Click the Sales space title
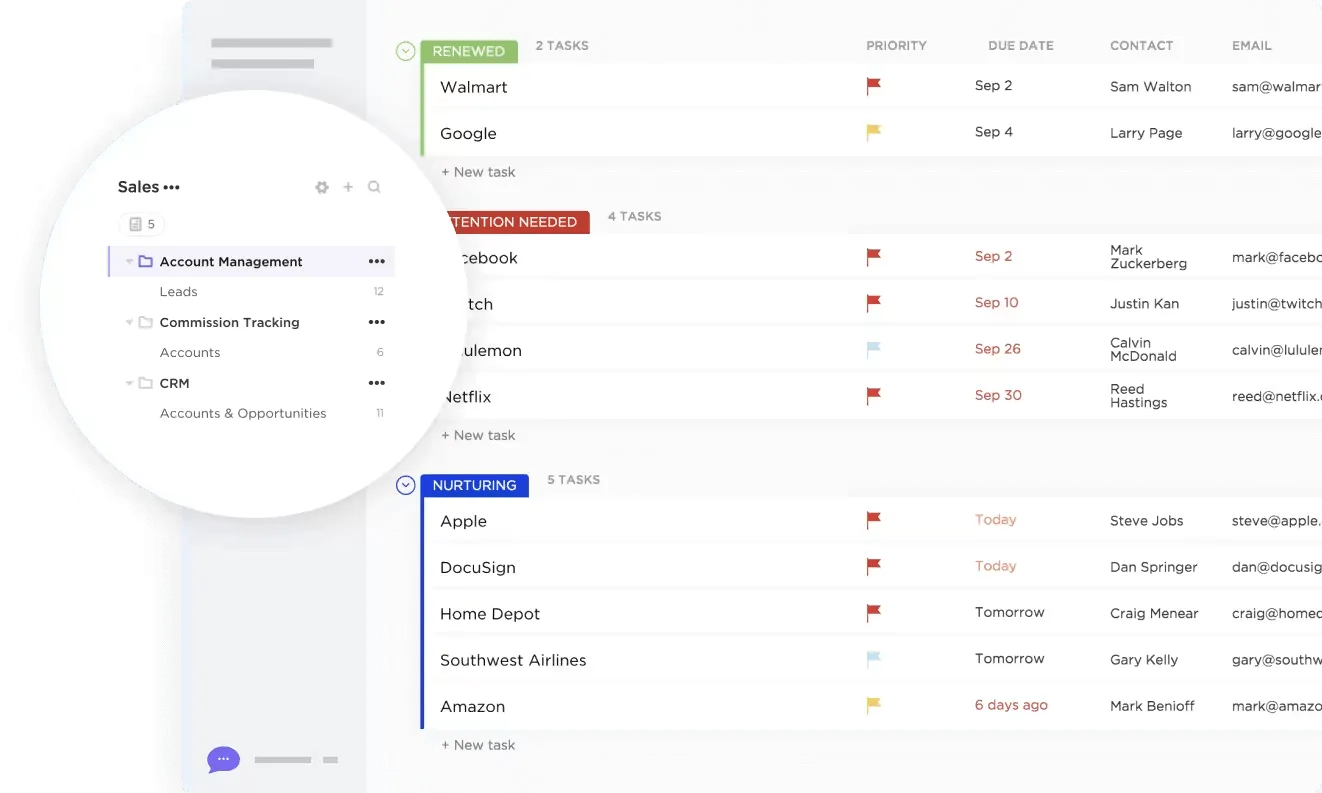The width and height of the screenshot is (1322, 793). tap(138, 187)
